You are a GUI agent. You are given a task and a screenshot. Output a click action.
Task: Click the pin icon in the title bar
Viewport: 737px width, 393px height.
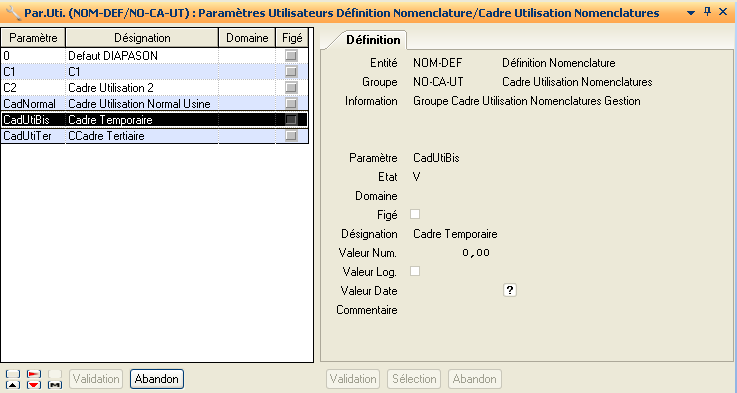(707, 12)
